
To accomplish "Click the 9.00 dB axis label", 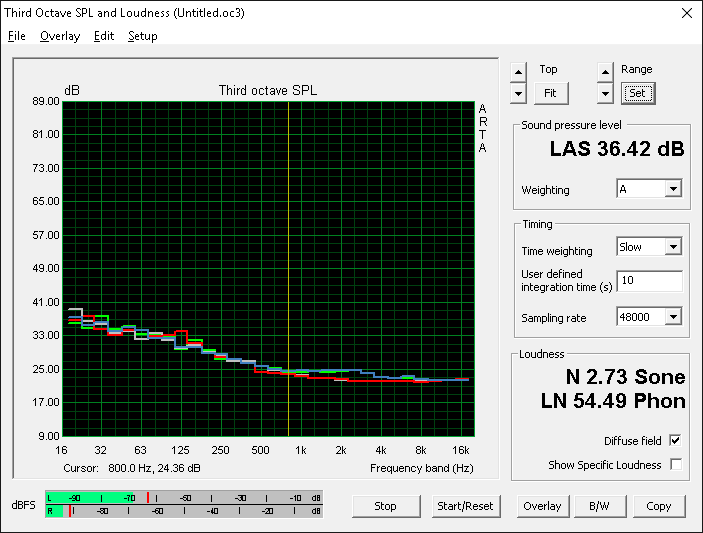I will pyautogui.click(x=49, y=436).
